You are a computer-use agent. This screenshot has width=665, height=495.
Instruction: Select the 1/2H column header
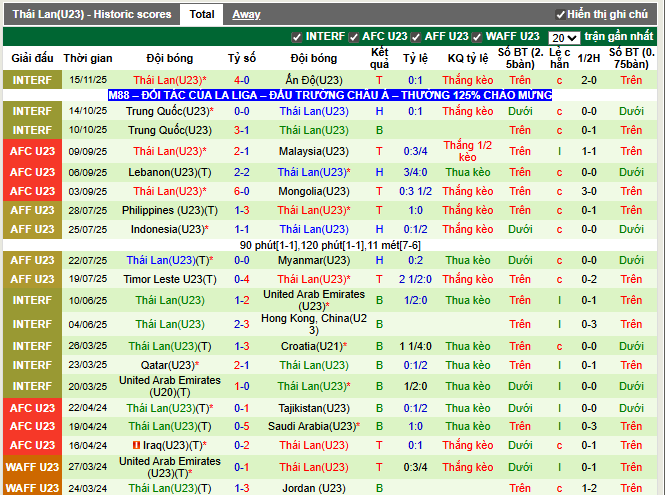[x=589, y=58]
